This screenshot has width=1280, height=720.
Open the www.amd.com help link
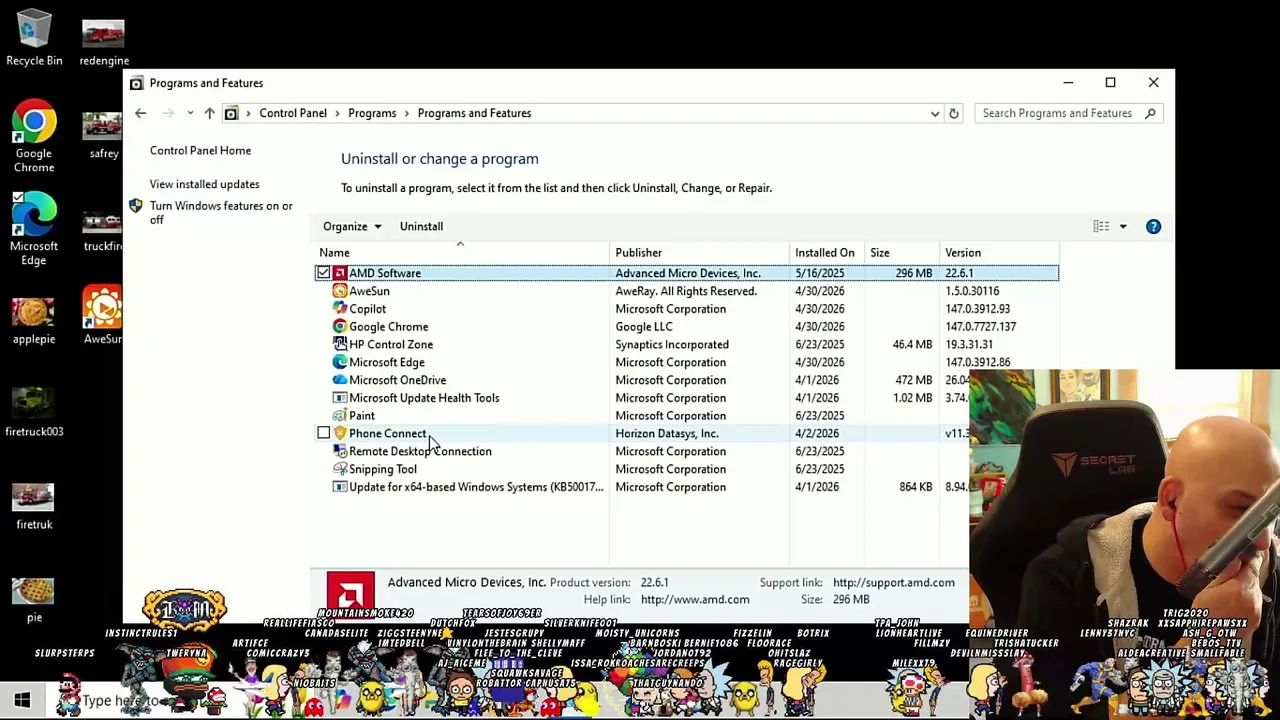pyautogui.click(x=694, y=600)
